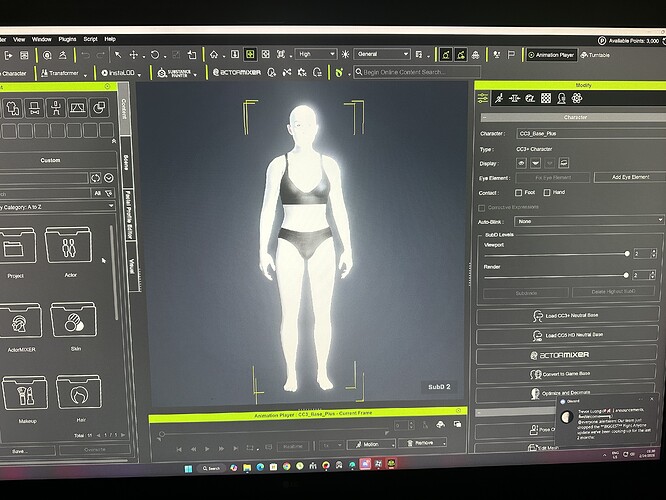The height and width of the screenshot is (500, 666).
Task: Select the arrow Select tool in toolbar
Action: click(x=118, y=55)
